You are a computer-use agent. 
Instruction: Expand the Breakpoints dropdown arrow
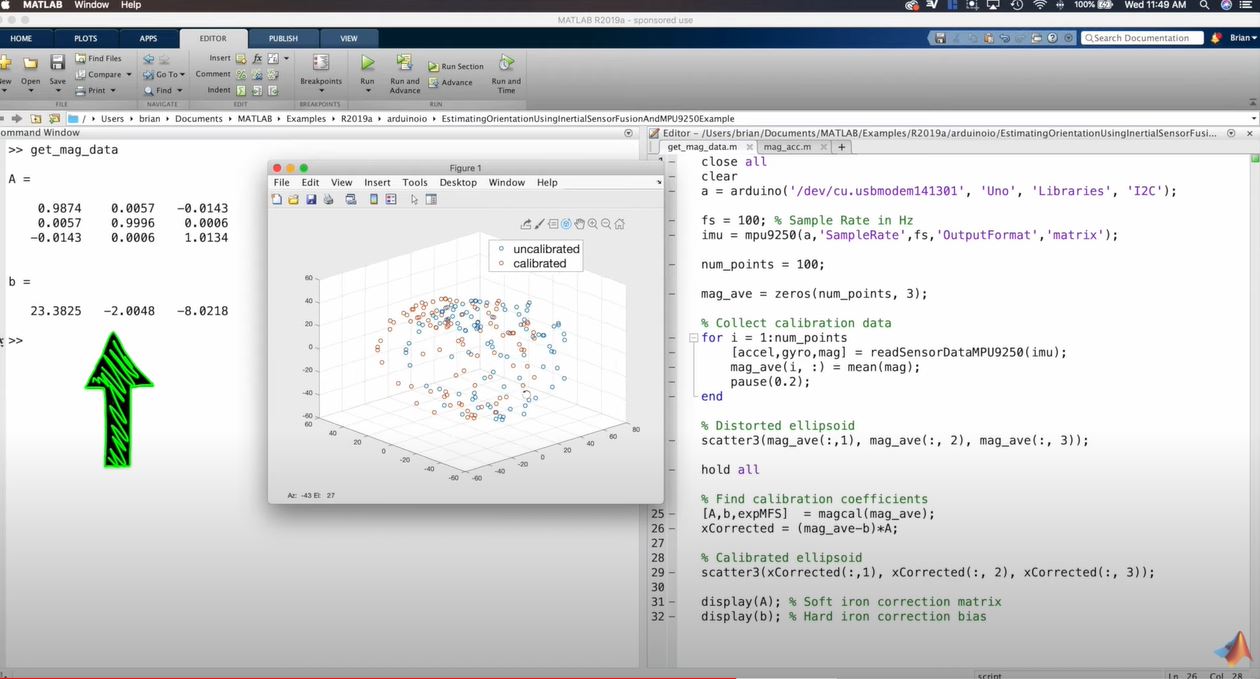click(321, 91)
